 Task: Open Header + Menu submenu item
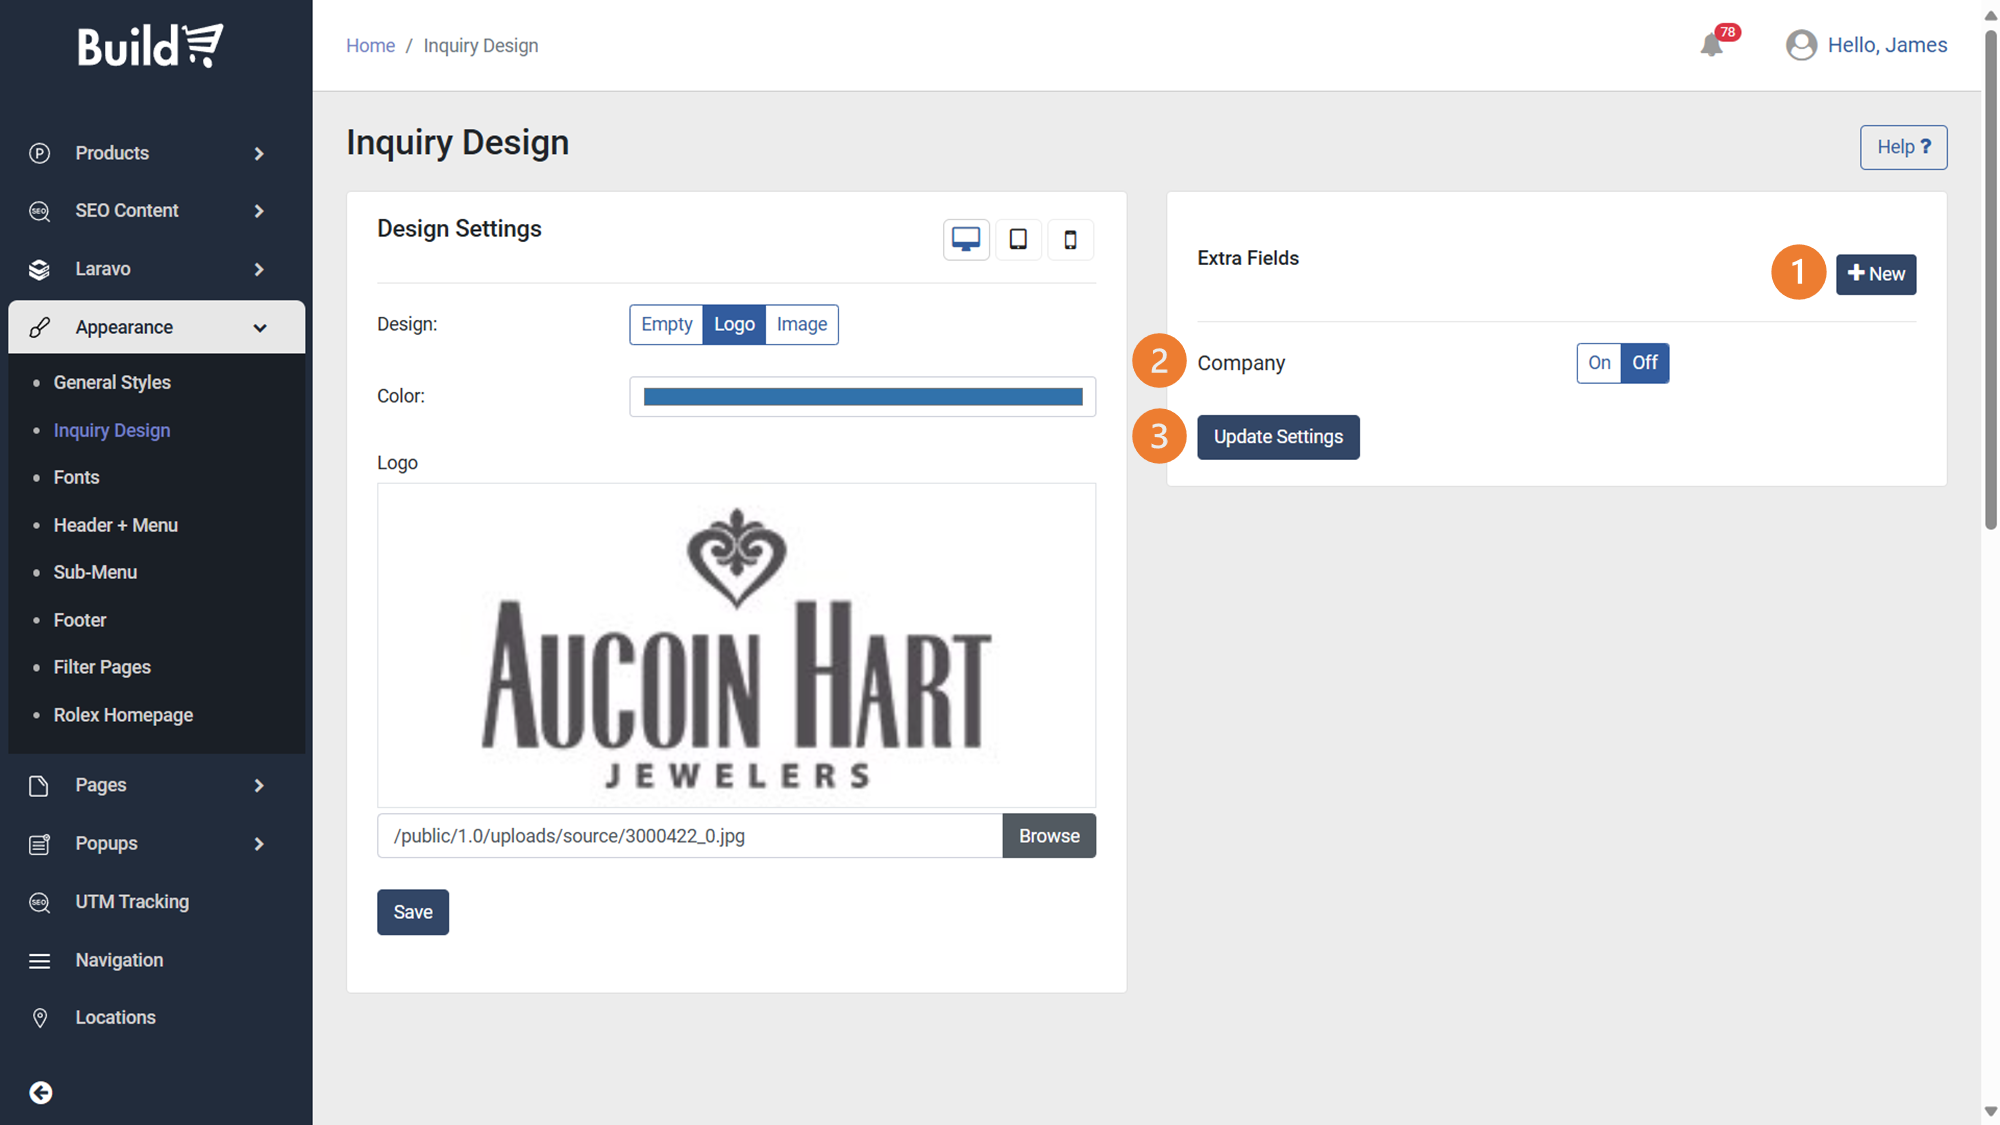click(x=116, y=525)
